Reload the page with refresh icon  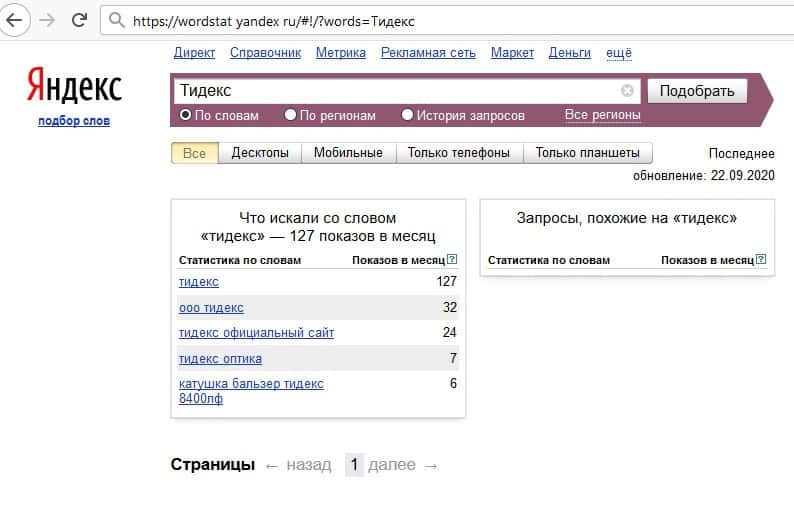click(x=79, y=20)
